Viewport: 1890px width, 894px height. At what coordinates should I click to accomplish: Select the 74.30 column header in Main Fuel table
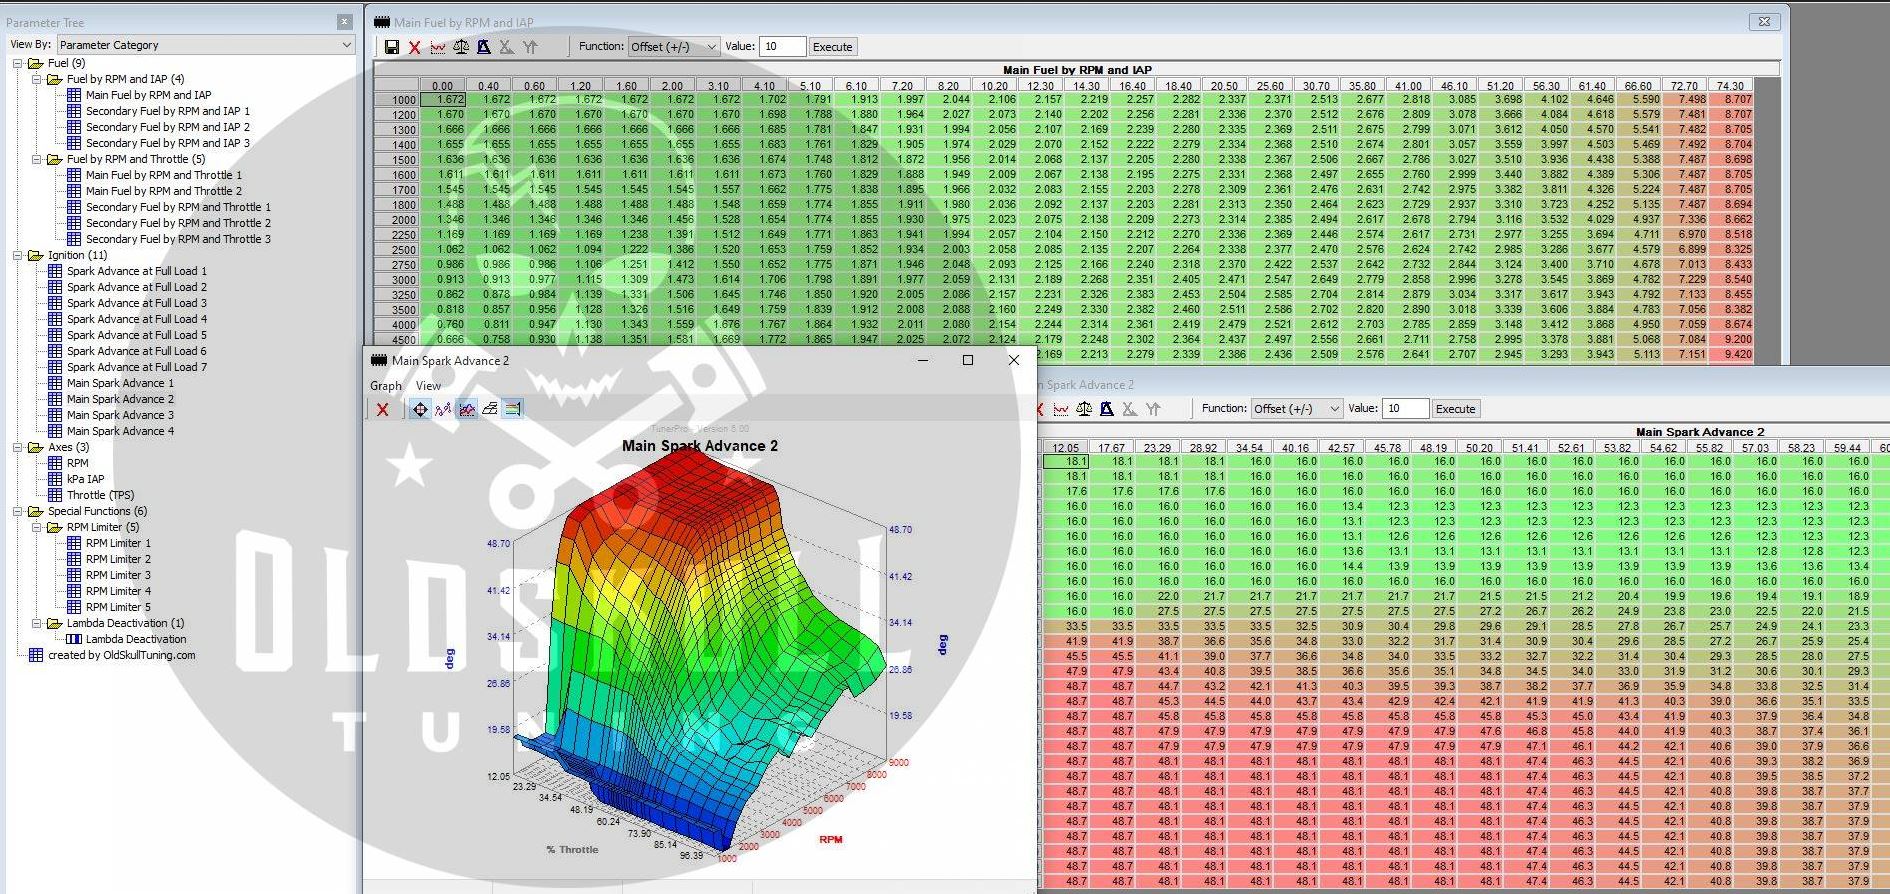[x=1730, y=86]
